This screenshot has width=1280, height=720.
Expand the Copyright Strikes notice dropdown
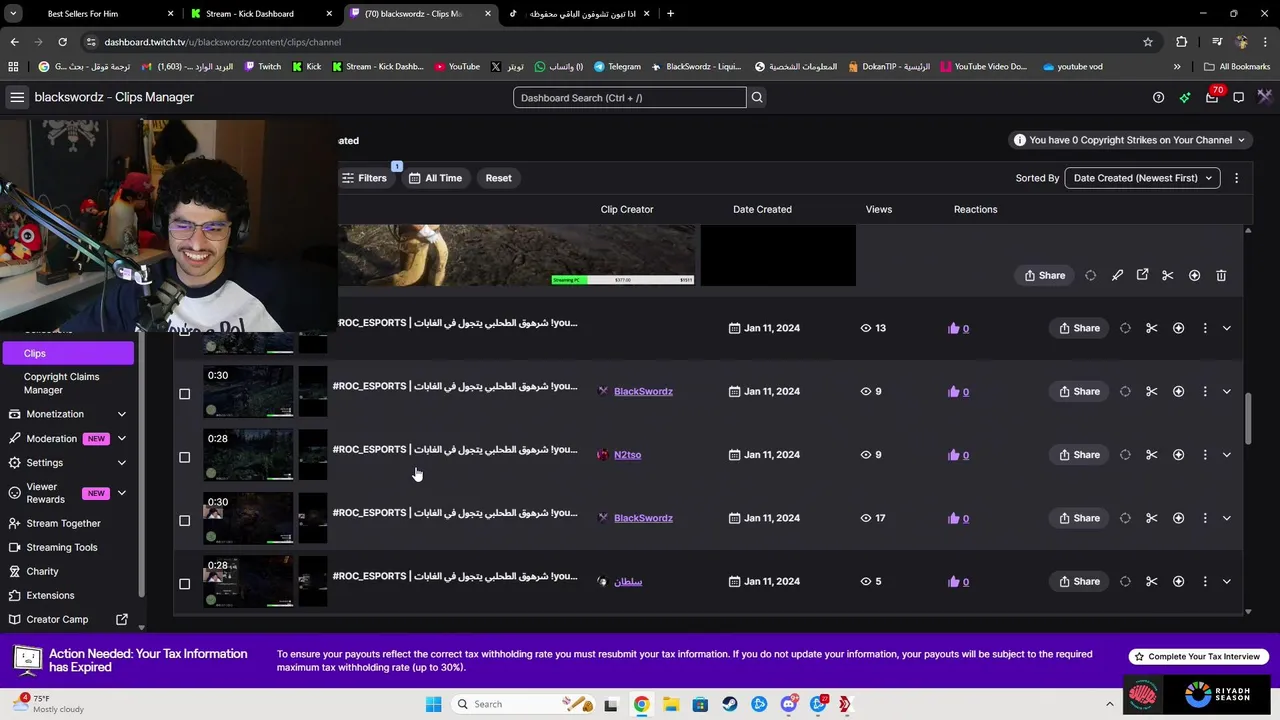[1129, 140]
